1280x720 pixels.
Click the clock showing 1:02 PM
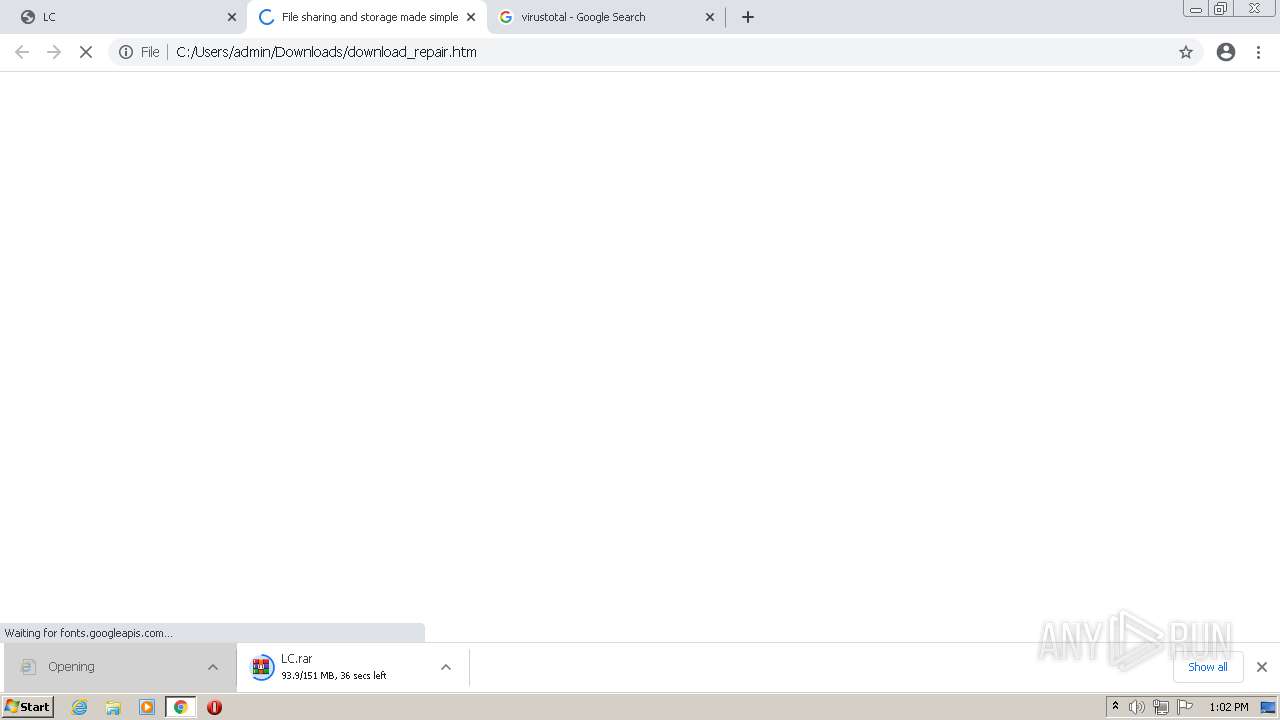click(1228, 707)
